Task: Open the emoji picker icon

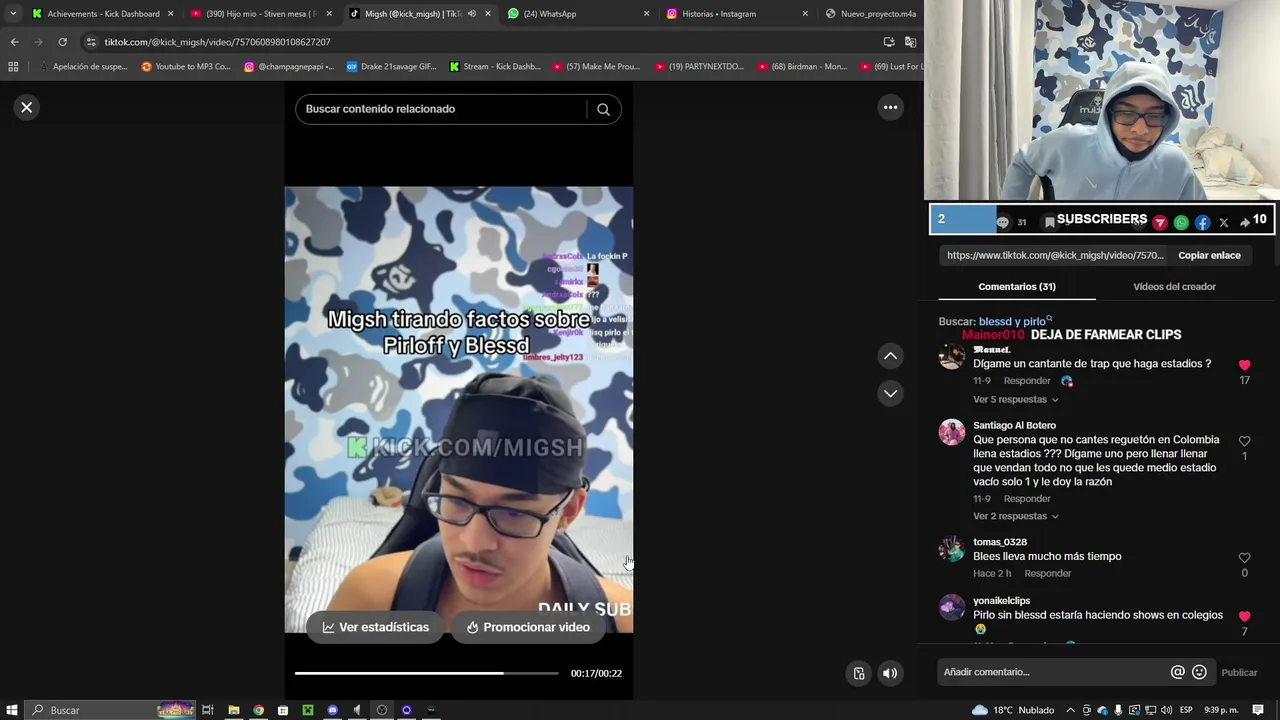Action: pos(1199,672)
